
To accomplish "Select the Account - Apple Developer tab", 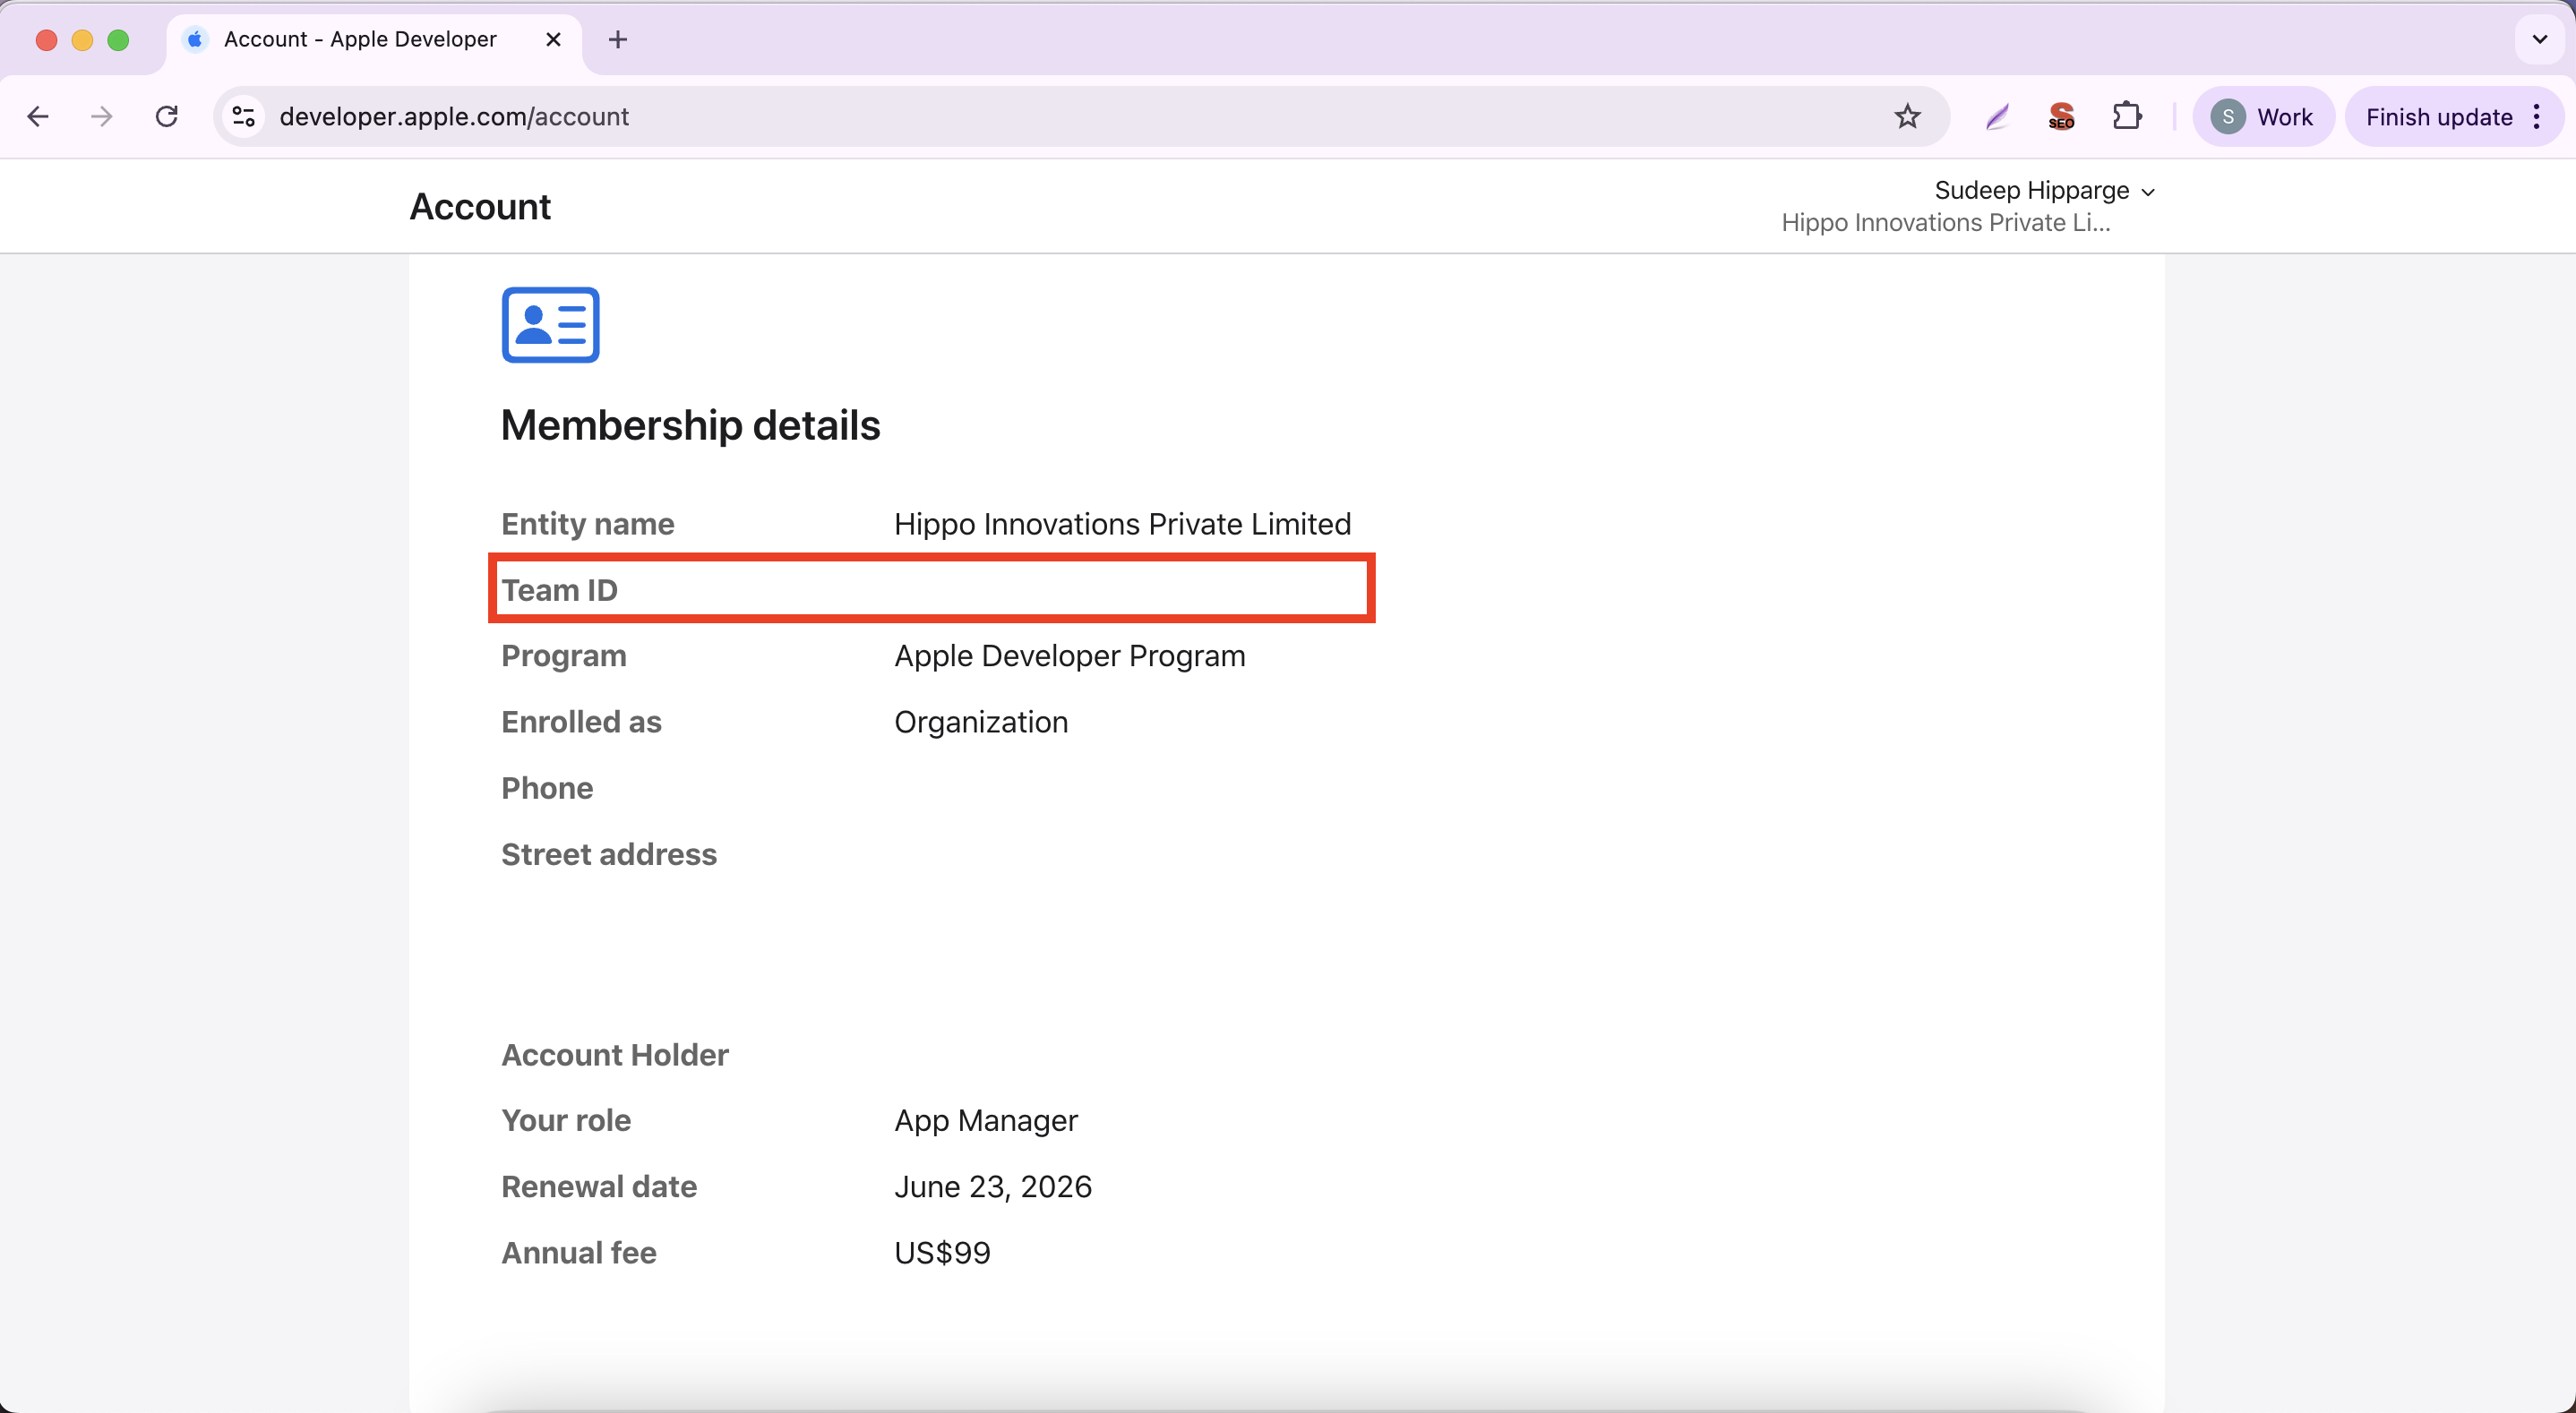I will click(x=360, y=40).
